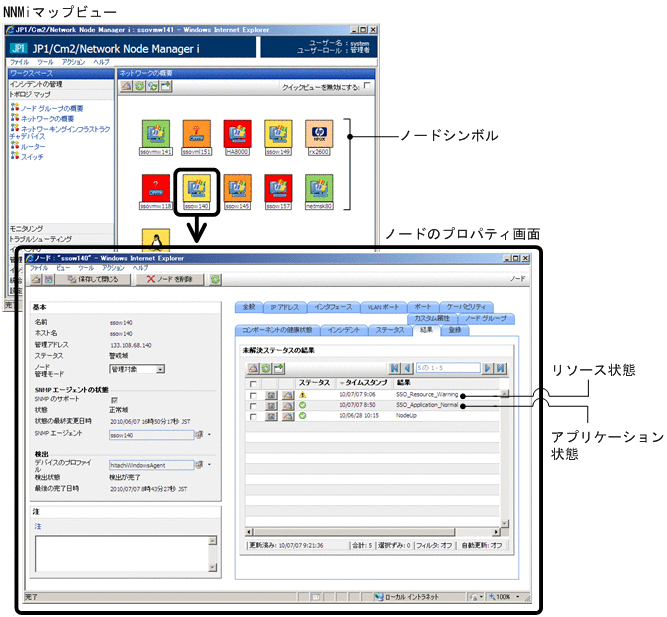The width and height of the screenshot is (667, 617).
Task: Expand the トポロジ マップ workspace section
Action: [61, 94]
